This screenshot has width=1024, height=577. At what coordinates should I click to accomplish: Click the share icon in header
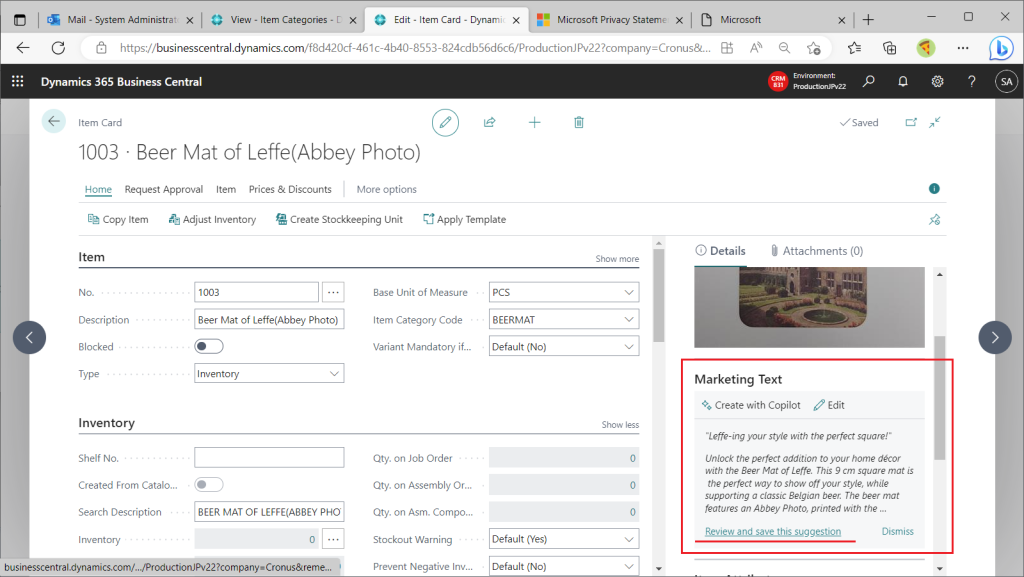489,122
